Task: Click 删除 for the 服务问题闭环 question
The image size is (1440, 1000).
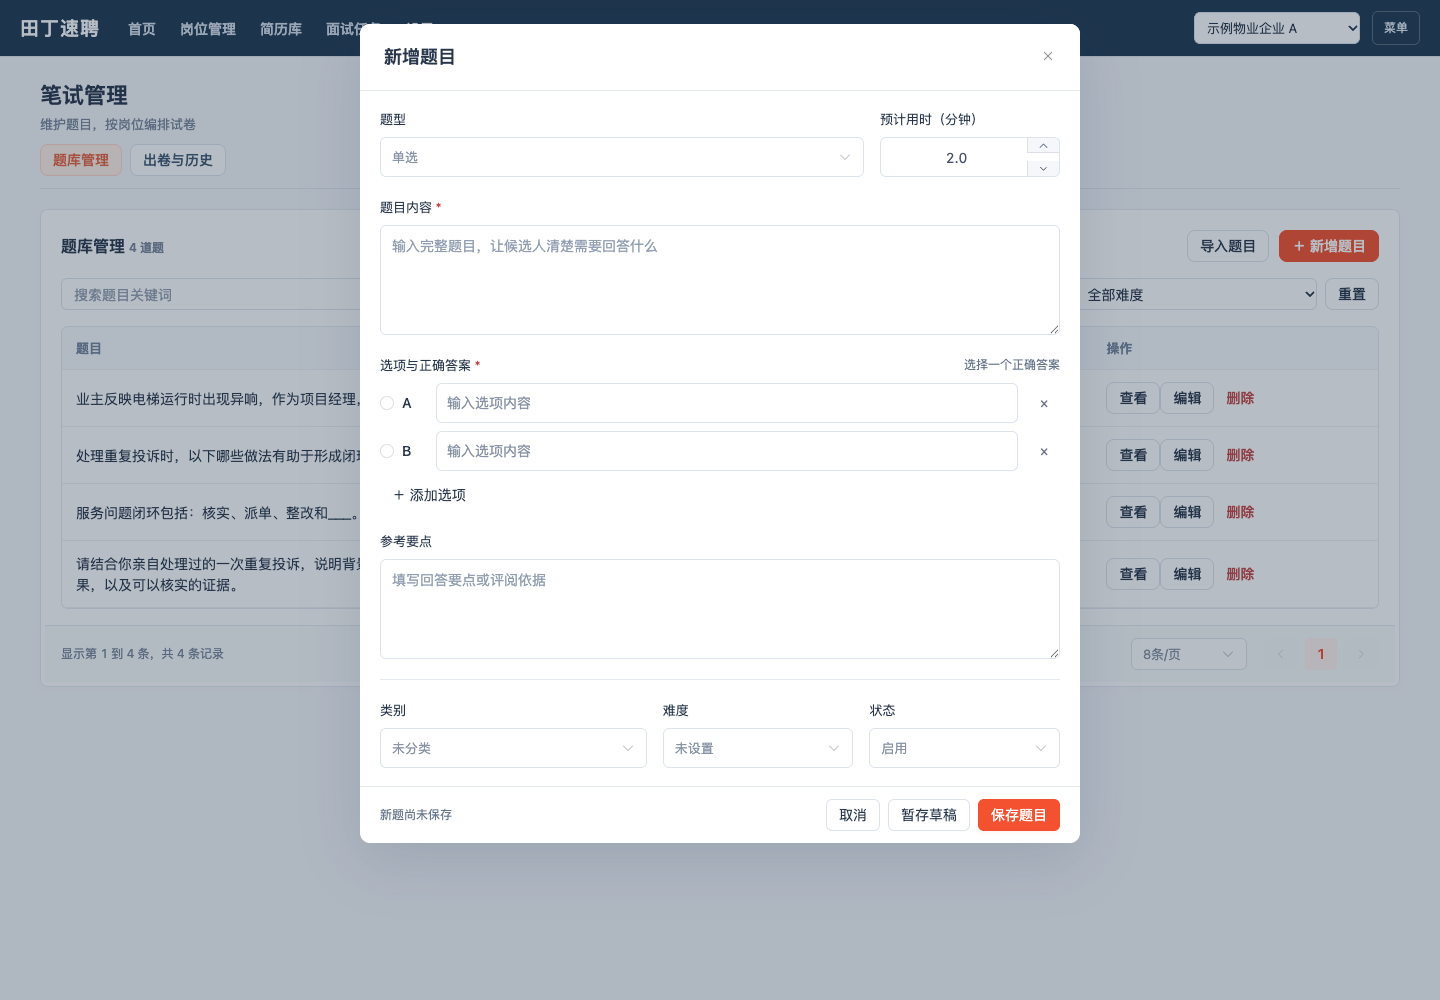Action: click(1240, 512)
